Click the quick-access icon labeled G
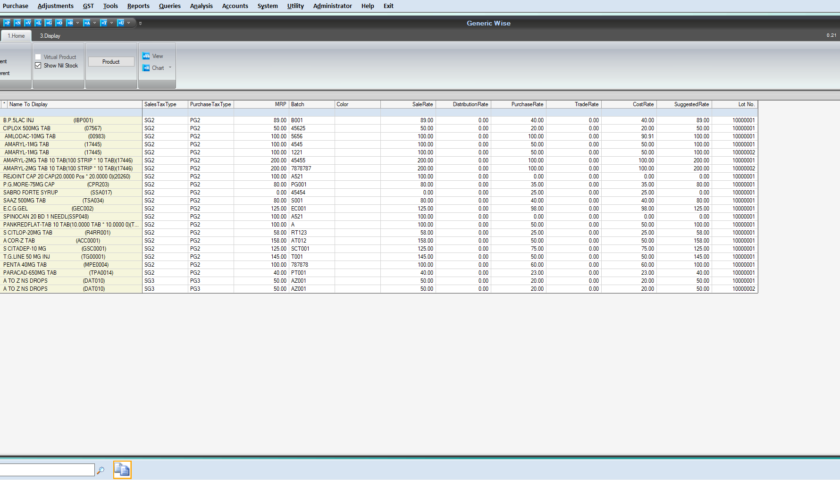This screenshot has height=480, width=840. [x=48, y=23]
